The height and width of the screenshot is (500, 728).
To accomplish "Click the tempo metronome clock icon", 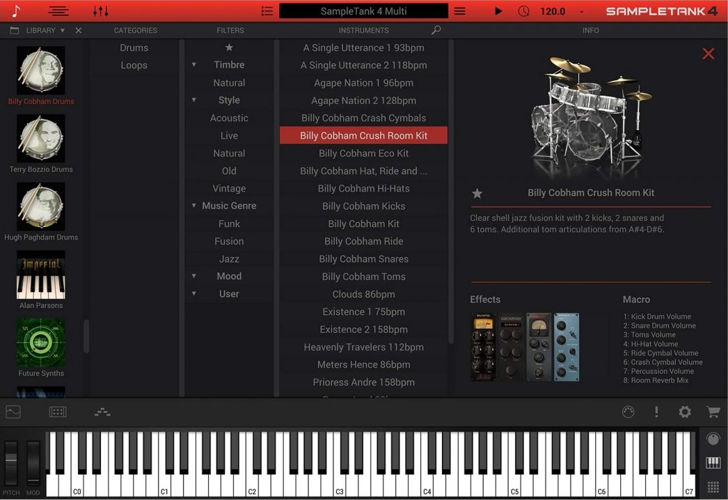I will click(x=525, y=11).
